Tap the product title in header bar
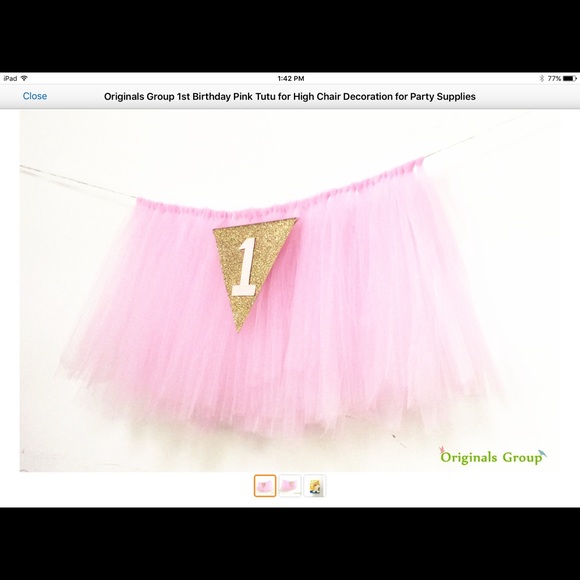Image resolution: width=580 pixels, height=580 pixels. click(290, 97)
